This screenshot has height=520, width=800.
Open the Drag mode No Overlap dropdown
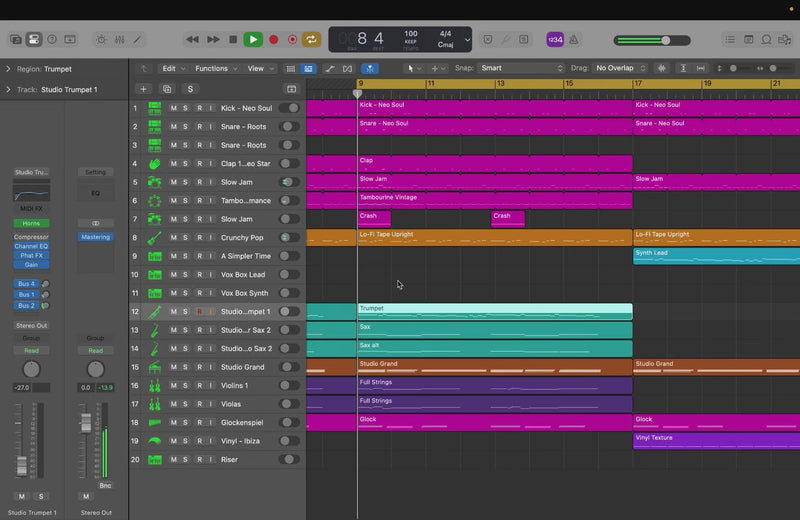point(620,68)
